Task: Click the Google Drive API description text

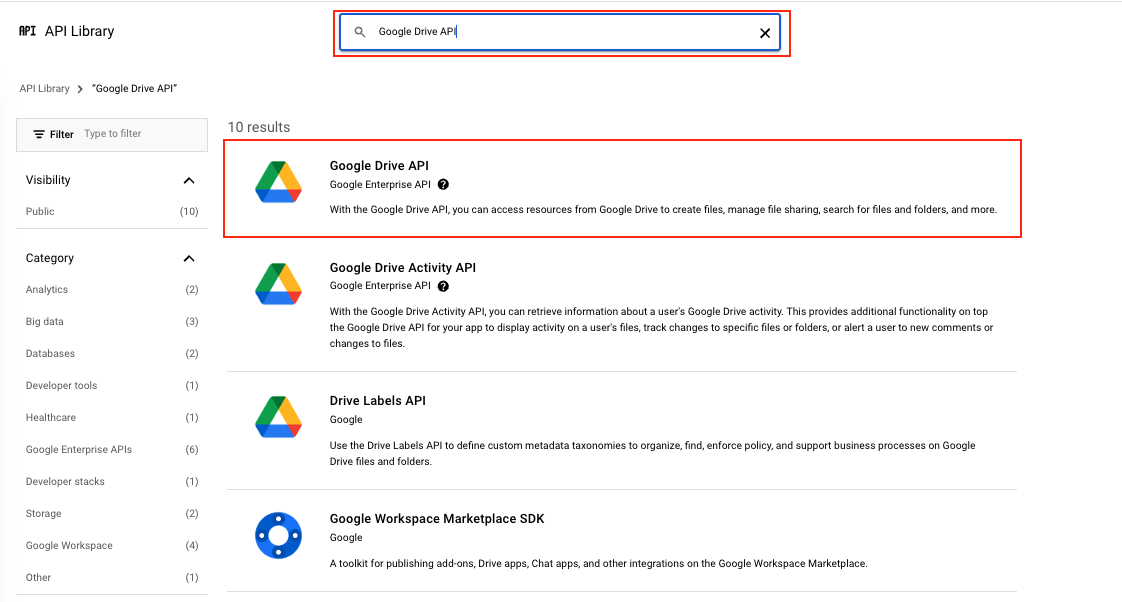Action: [663, 210]
